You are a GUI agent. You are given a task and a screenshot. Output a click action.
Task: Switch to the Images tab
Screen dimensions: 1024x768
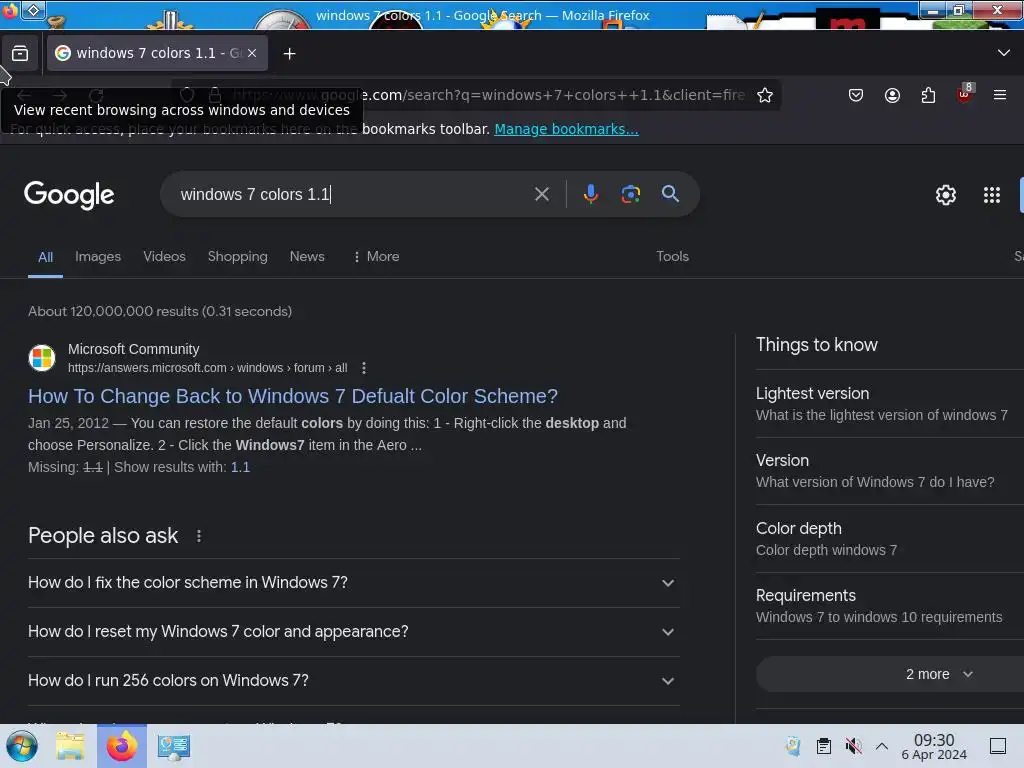click(x=98, y=257)
